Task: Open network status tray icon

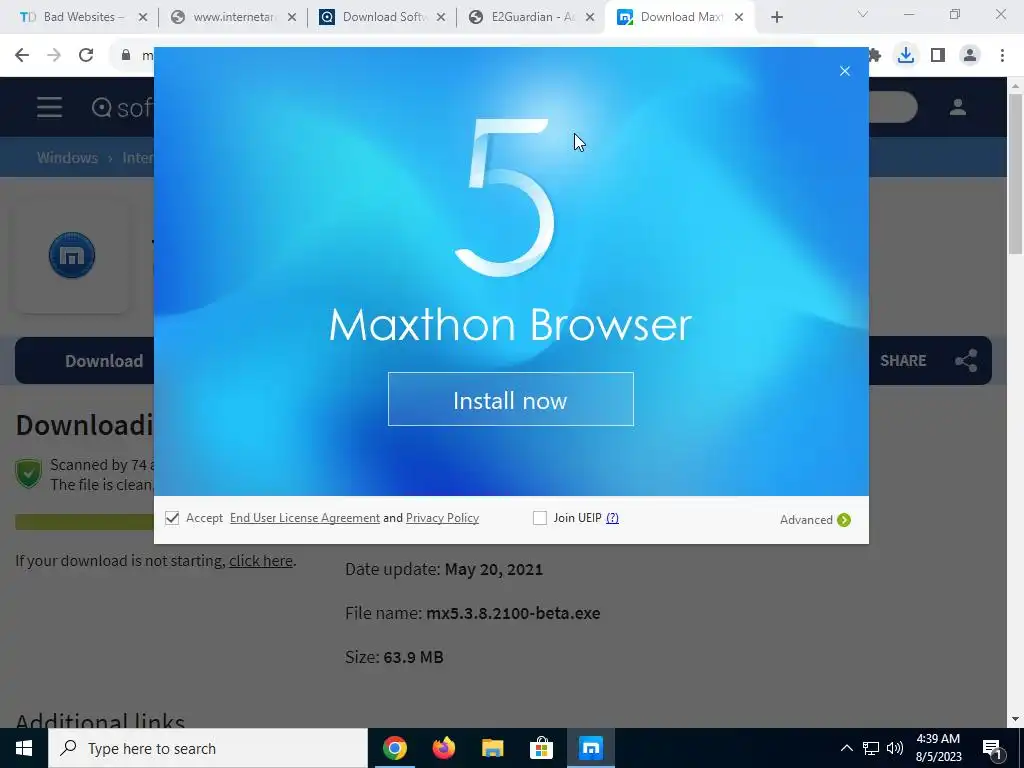Action: click(x=871, y=748)
